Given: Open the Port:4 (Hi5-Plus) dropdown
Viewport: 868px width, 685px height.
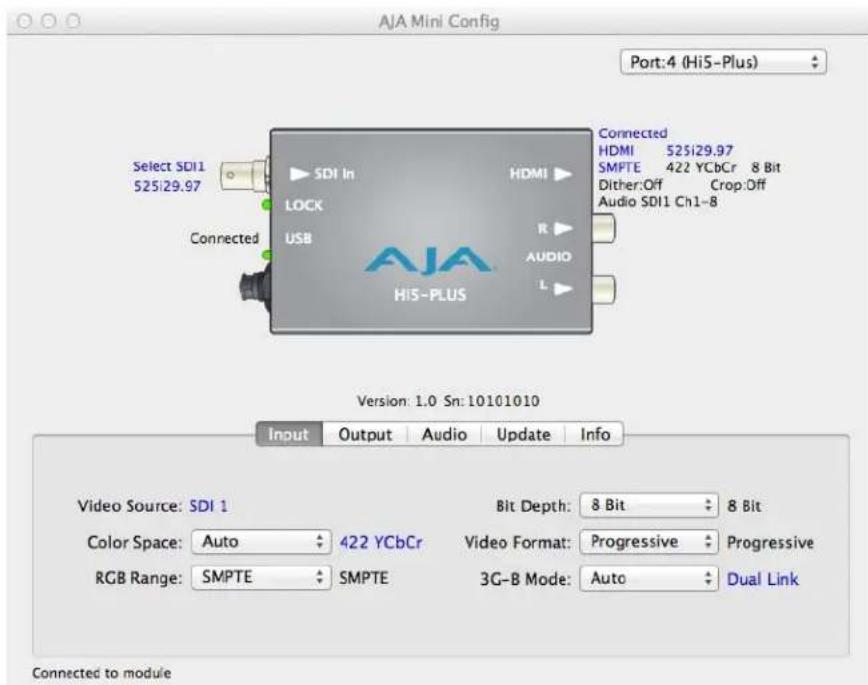Looking at the screenshot, I should click(723, 61).
